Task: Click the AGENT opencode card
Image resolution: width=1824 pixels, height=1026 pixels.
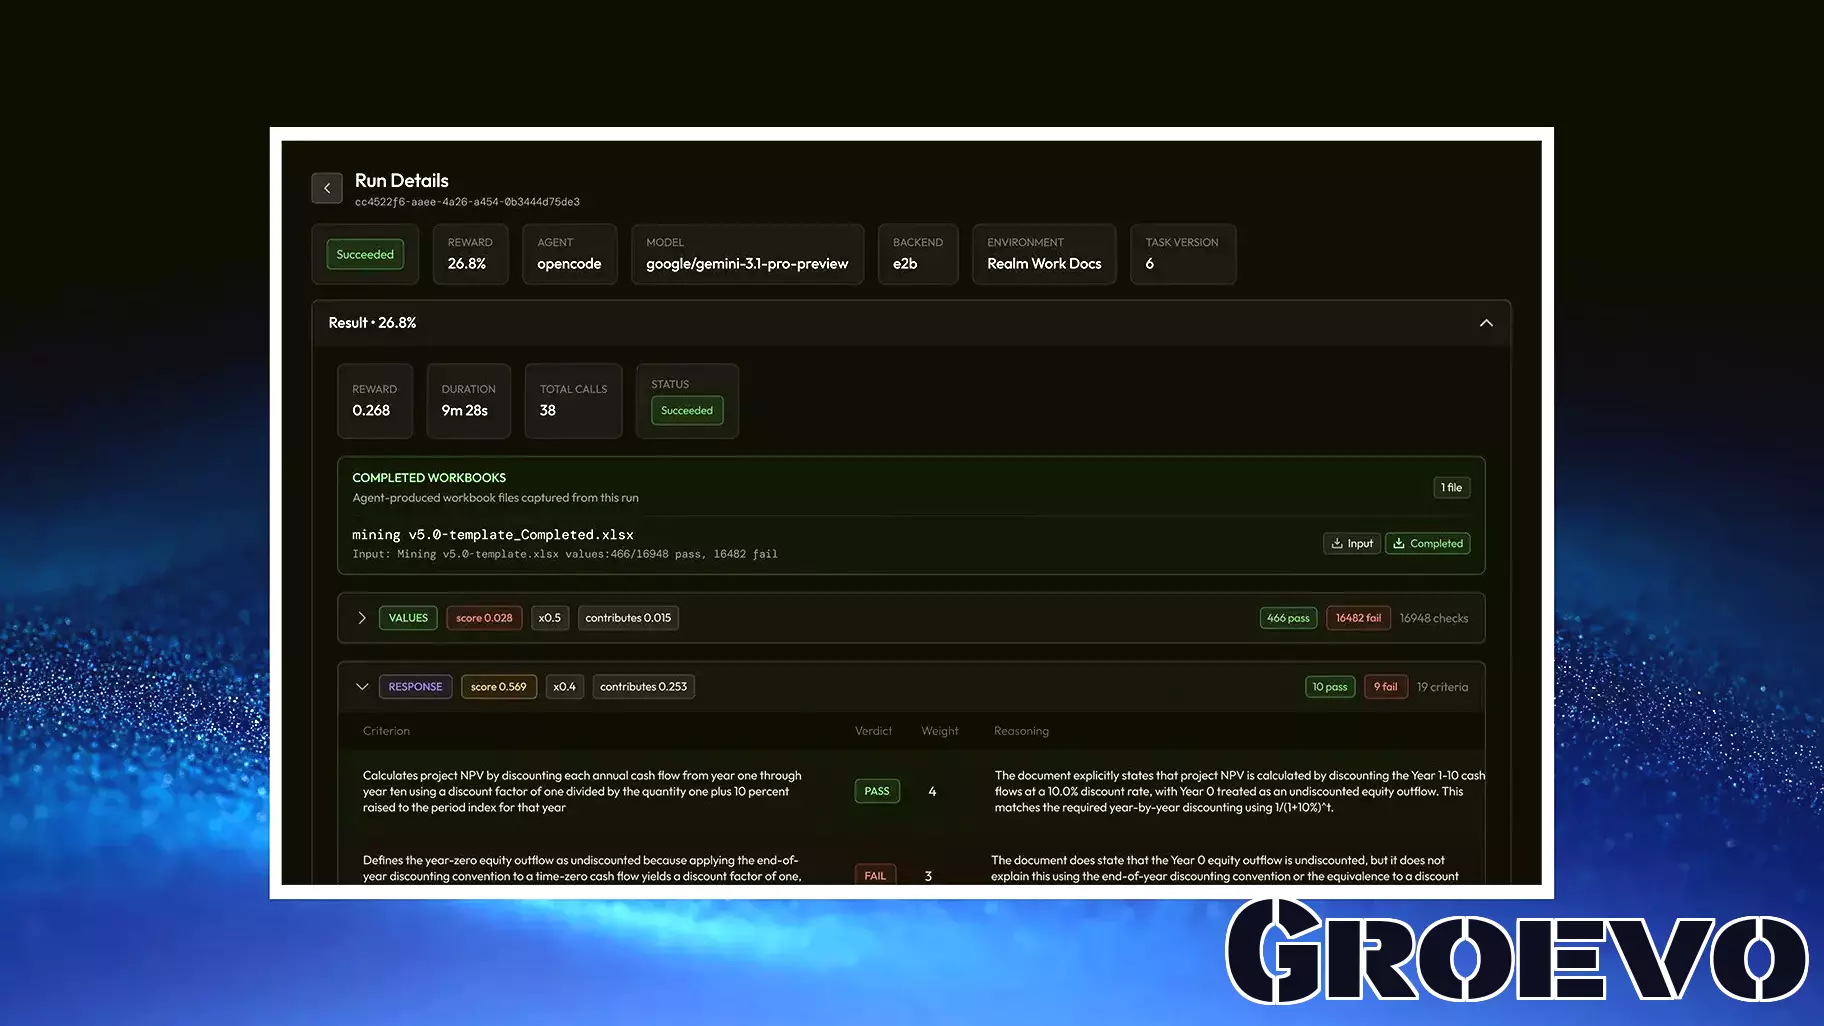Action: pos(569,254)
